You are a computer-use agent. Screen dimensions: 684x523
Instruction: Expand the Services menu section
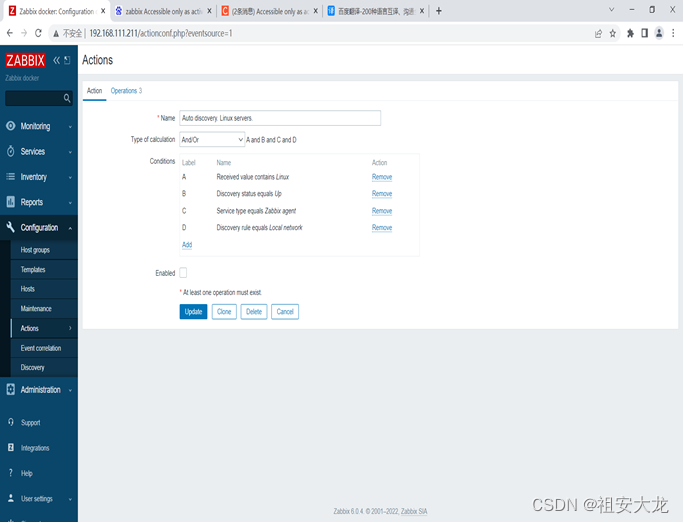click(x=70, y=152)
